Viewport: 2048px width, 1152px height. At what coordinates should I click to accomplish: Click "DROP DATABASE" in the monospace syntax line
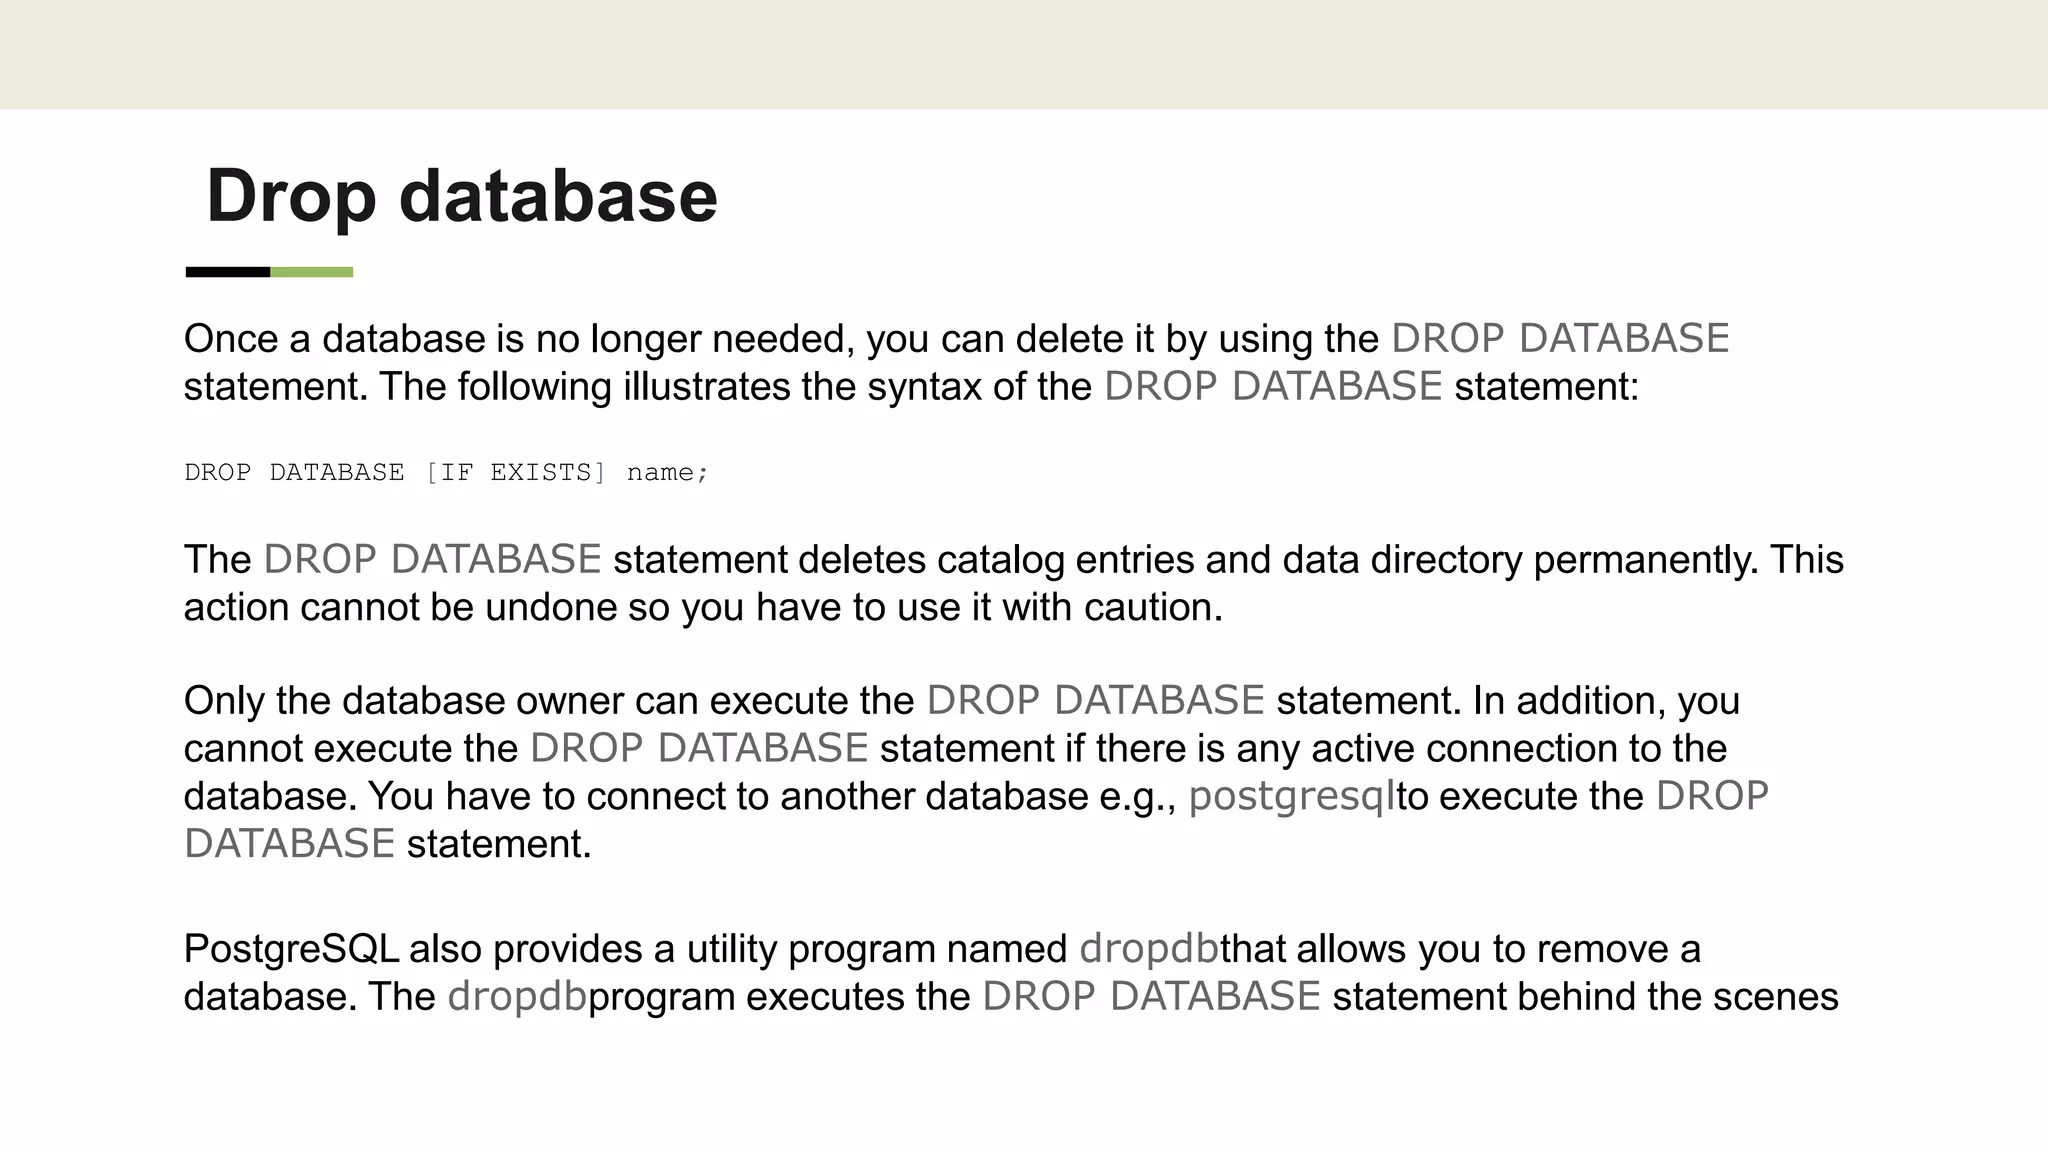tap(294, 472)
